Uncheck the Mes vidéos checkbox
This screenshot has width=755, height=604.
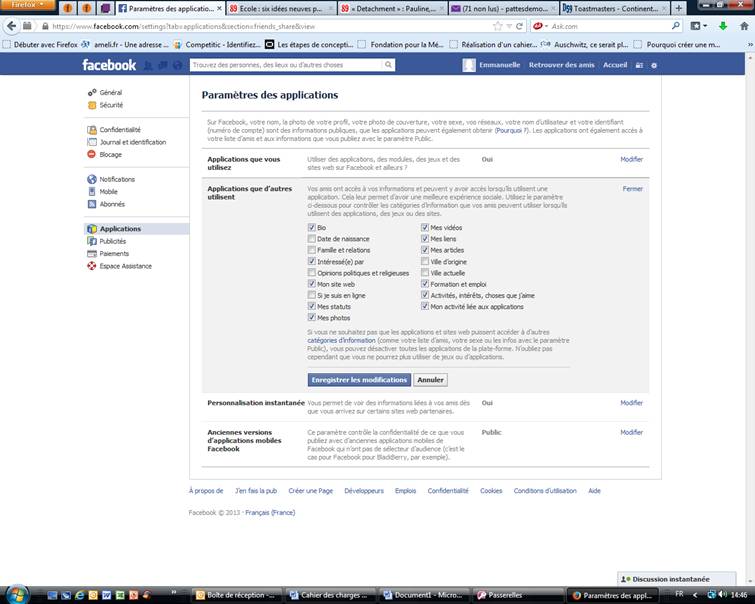point(425,227)
